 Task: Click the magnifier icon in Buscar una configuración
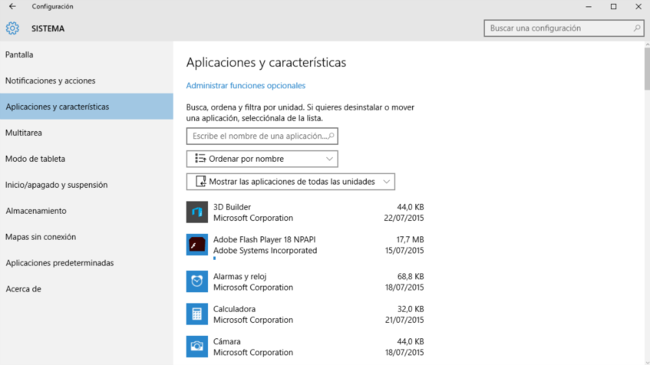(637, 28)
